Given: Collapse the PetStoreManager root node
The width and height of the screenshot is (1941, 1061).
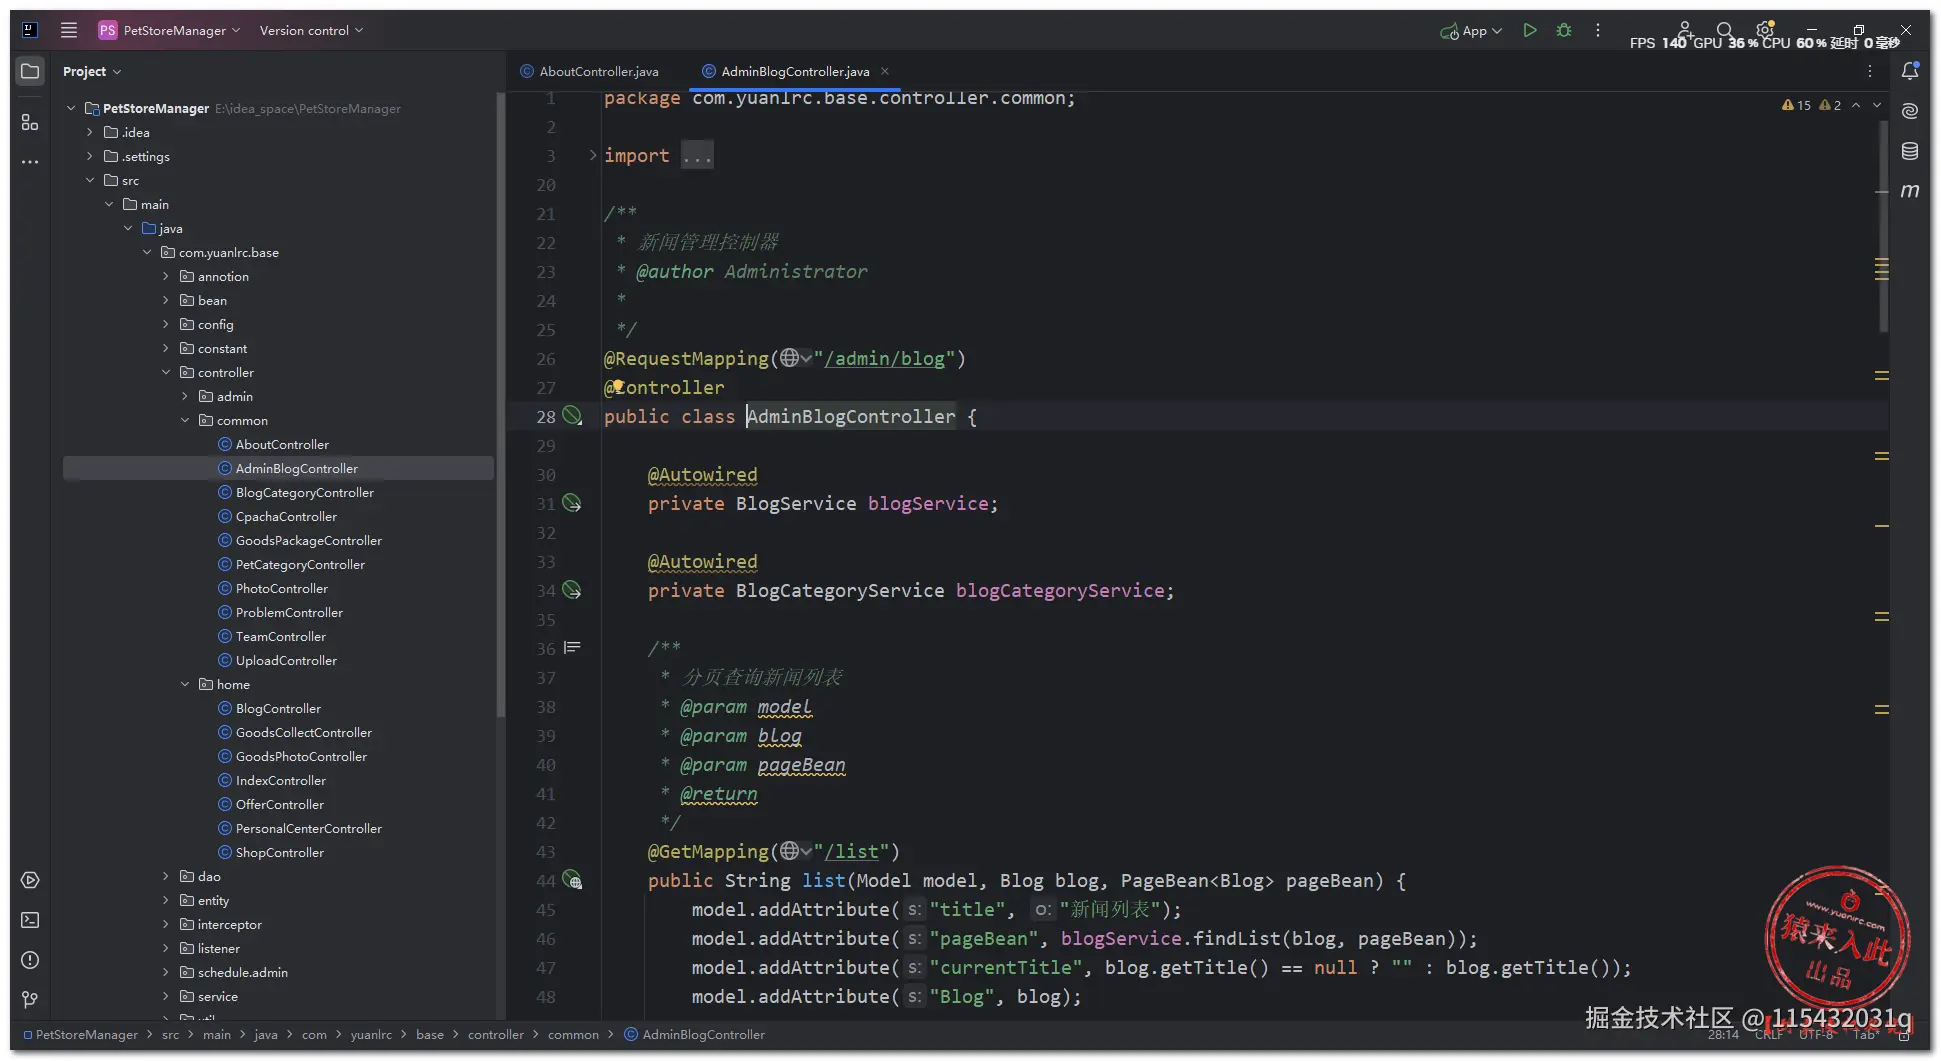Looking at the screenshot, I should (71, 108).
